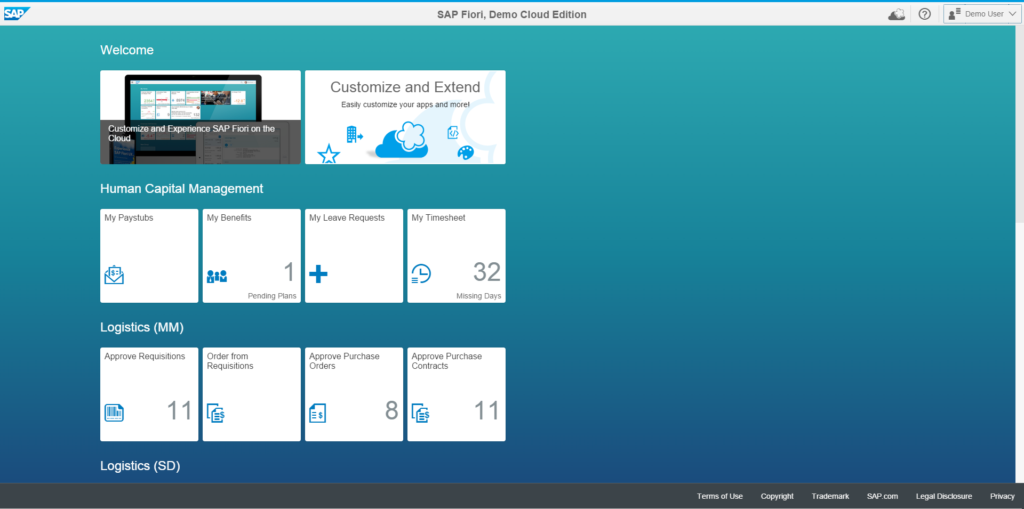Click the page vertical scrollbar
Viewport: 1024px width, 509px height.
[x=1019, y=124]
